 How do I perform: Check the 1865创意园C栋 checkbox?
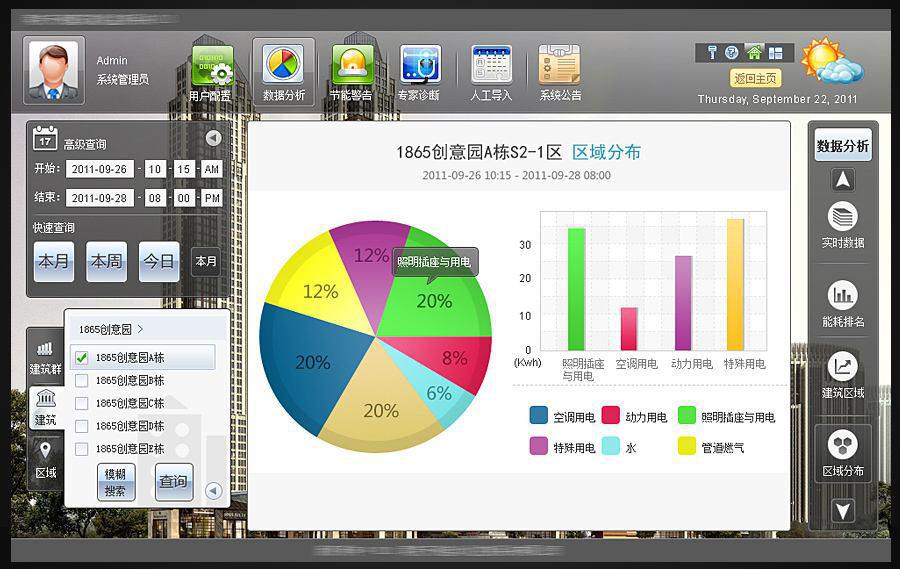pos(82,403)
